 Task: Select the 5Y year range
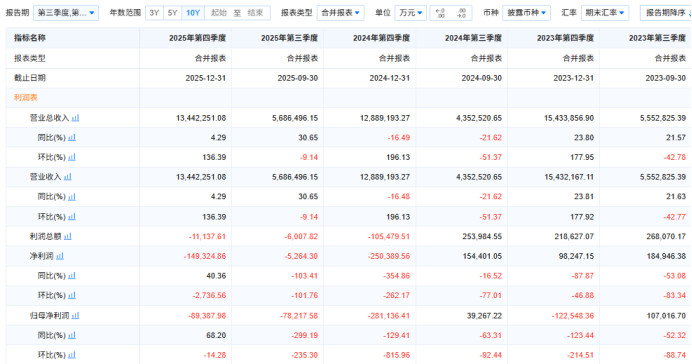173,13
